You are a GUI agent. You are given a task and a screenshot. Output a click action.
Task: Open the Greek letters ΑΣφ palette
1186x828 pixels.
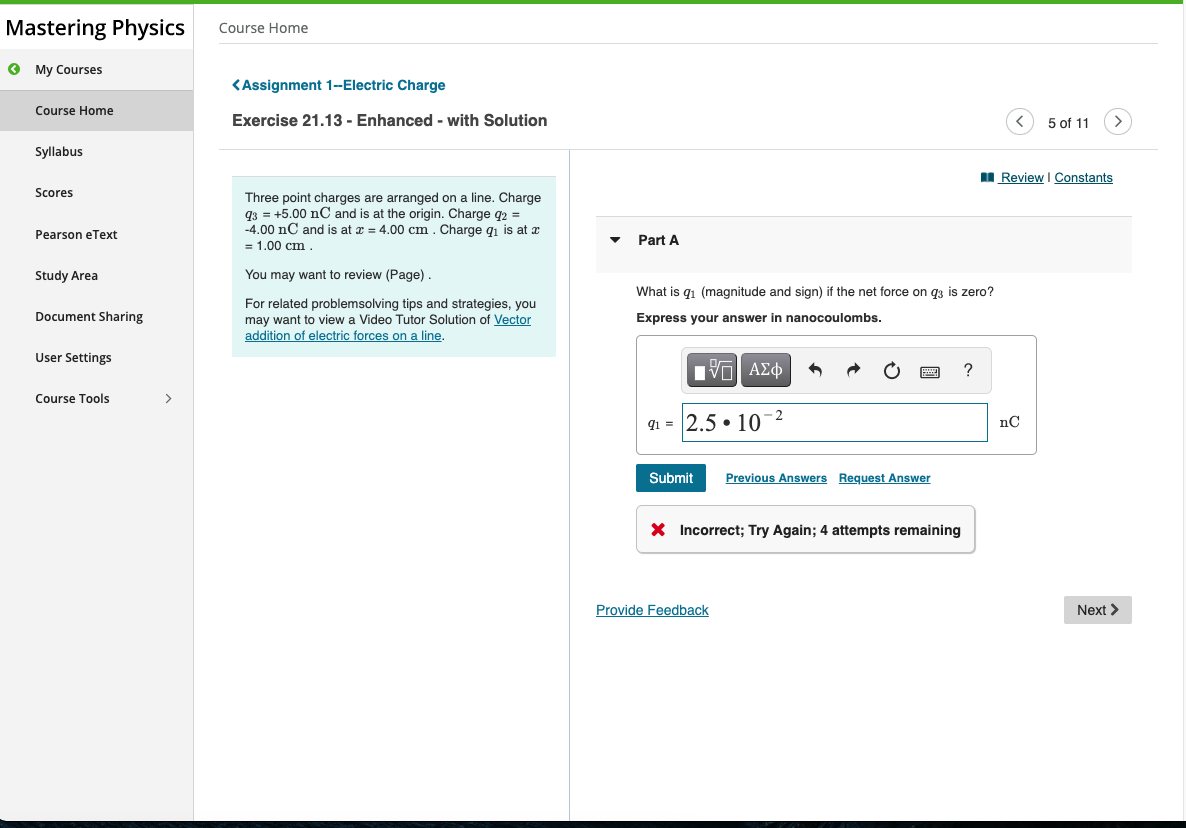pos(765,370)
